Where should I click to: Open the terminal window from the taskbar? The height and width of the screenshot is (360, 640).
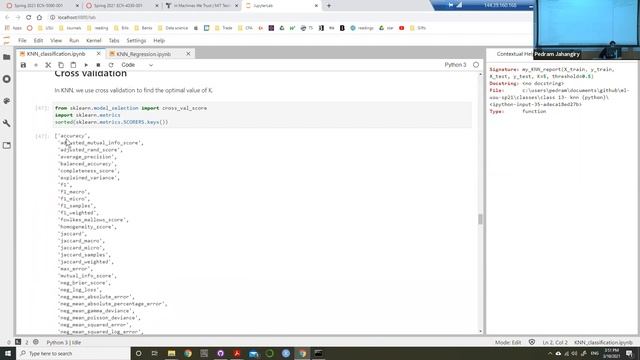pyautogui.click(x=318, y=353)
